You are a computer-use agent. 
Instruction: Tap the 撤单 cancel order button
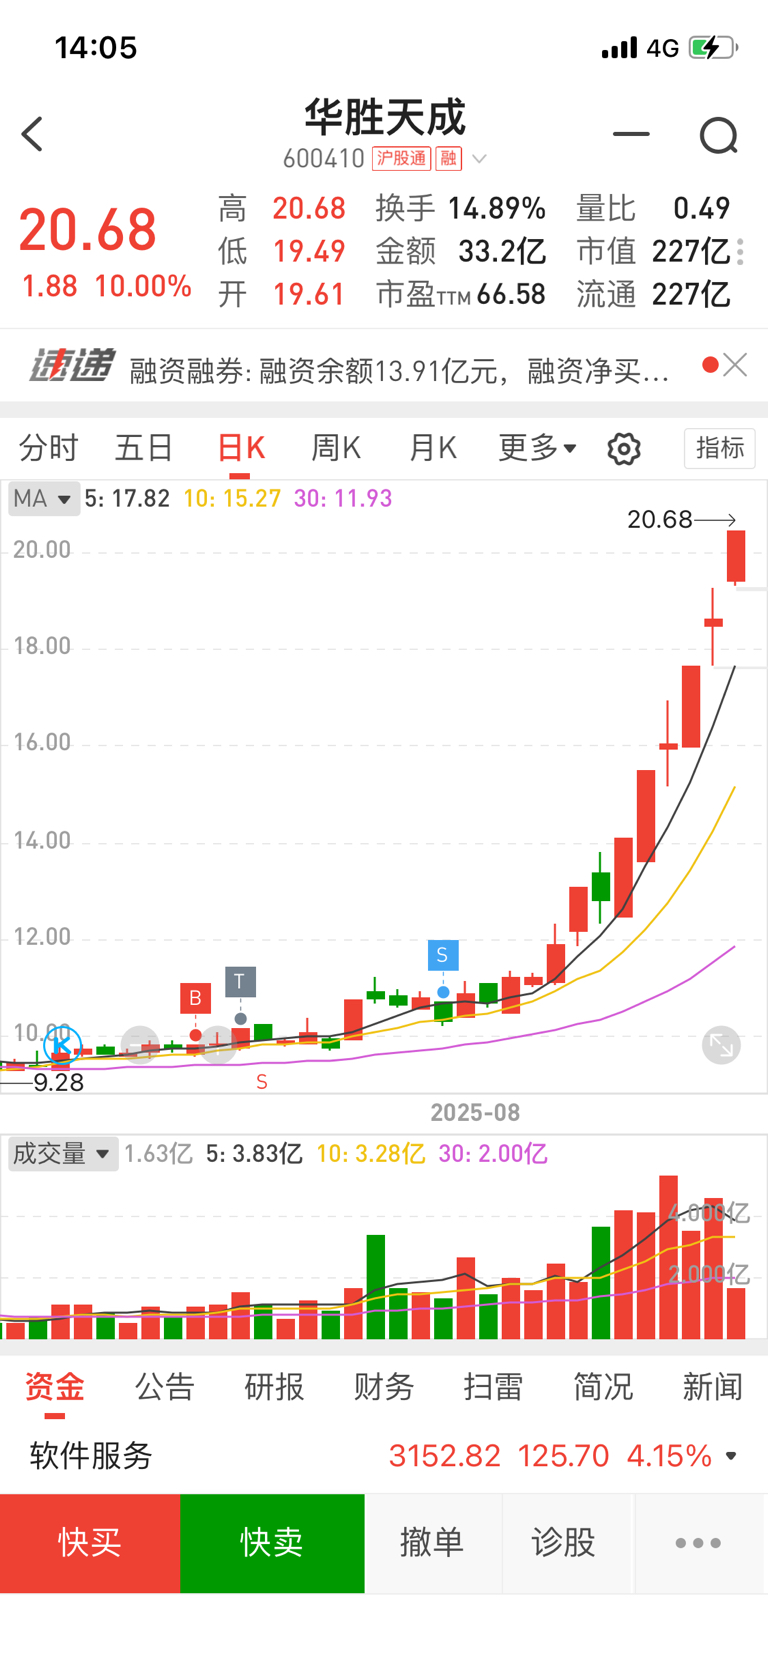(x=432, y=1543)
